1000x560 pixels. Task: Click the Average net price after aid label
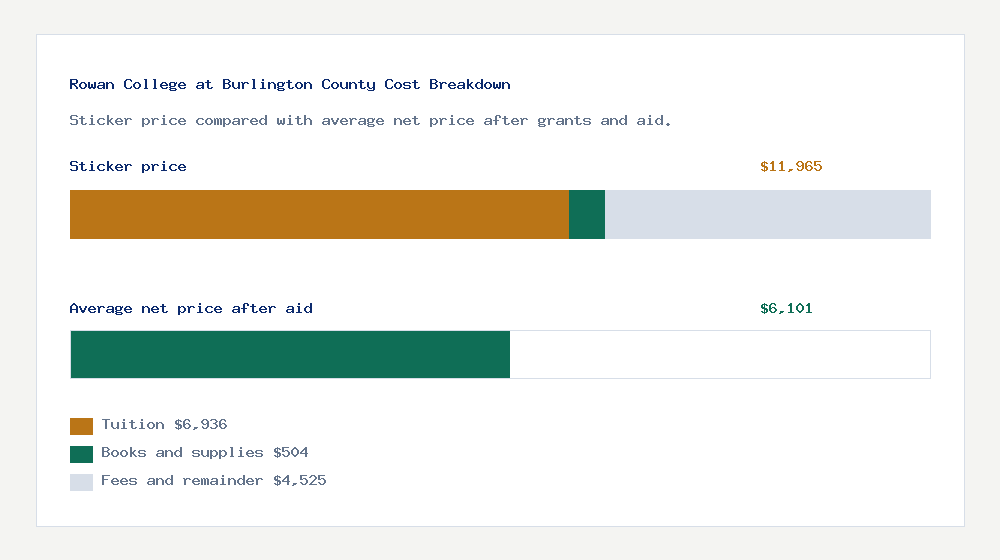tap(191, 309)
